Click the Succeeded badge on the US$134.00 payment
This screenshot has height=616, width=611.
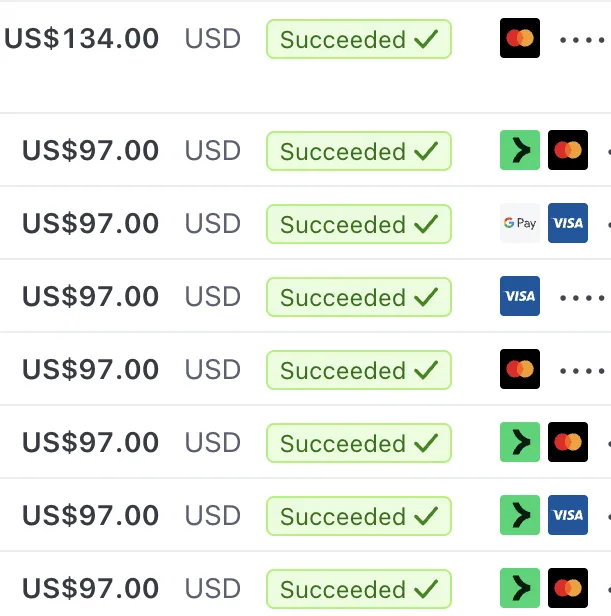point(359,39)
